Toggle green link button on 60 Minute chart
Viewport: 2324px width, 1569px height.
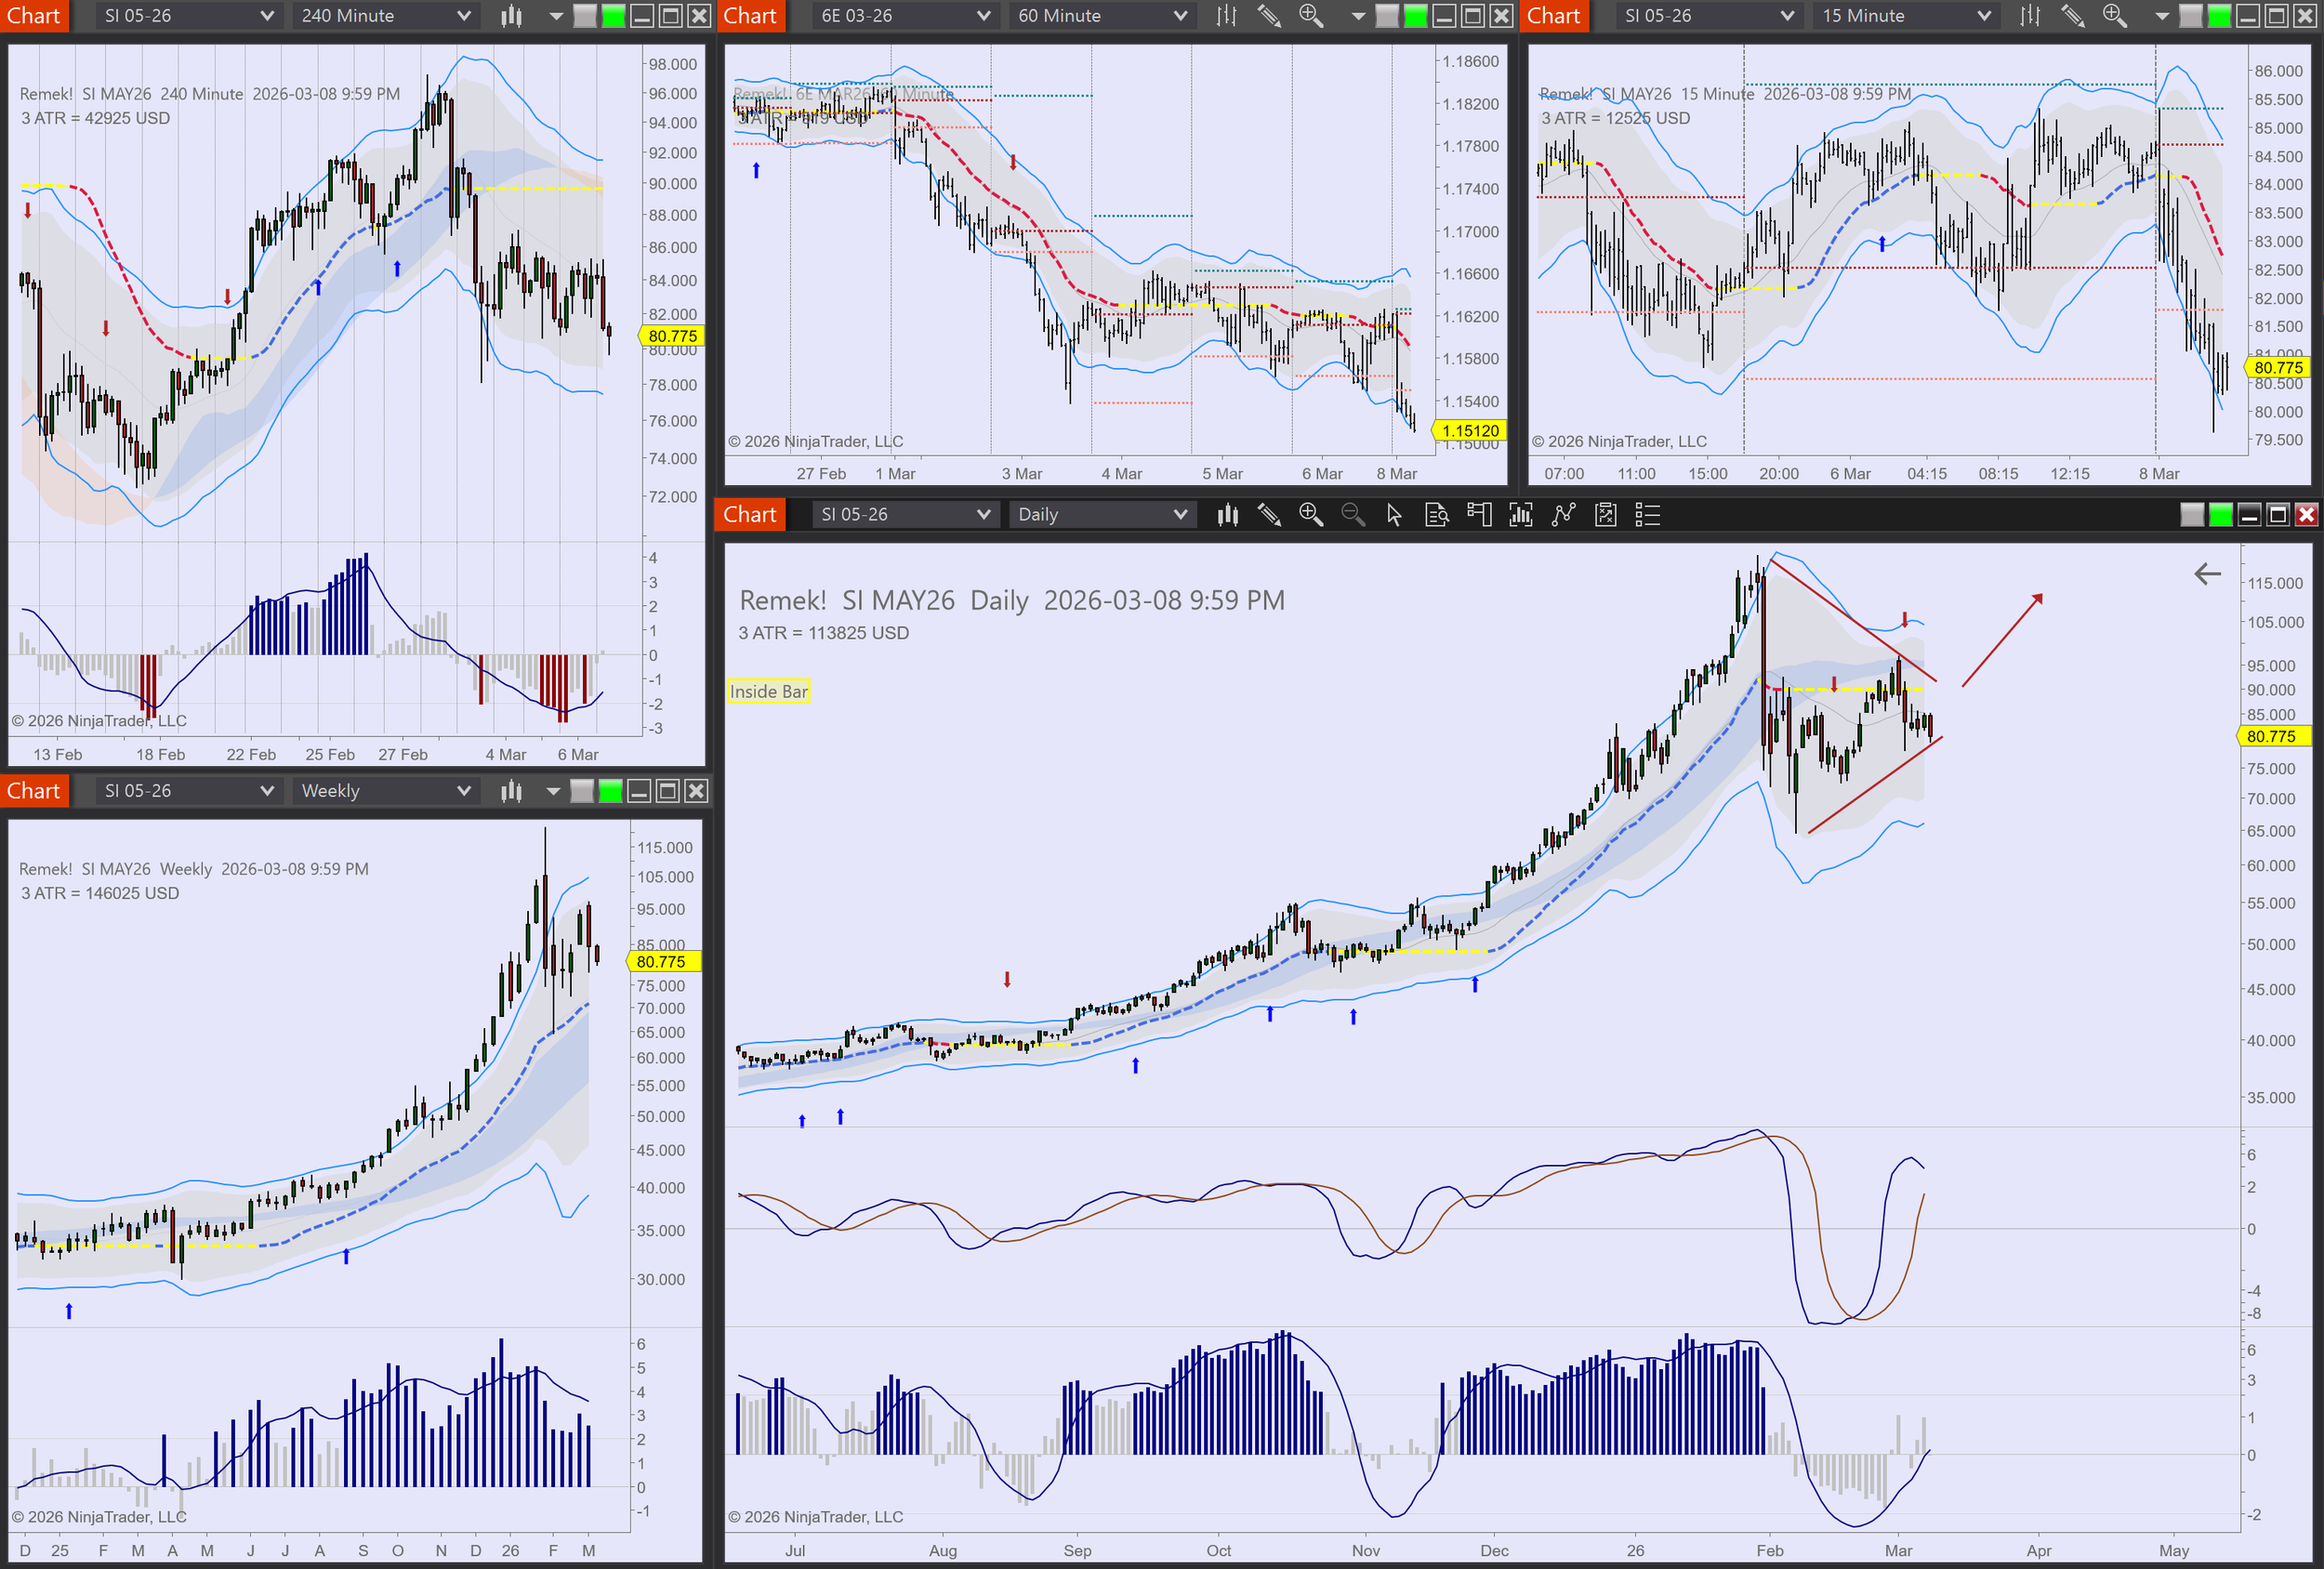click(x=1415, y=16)
